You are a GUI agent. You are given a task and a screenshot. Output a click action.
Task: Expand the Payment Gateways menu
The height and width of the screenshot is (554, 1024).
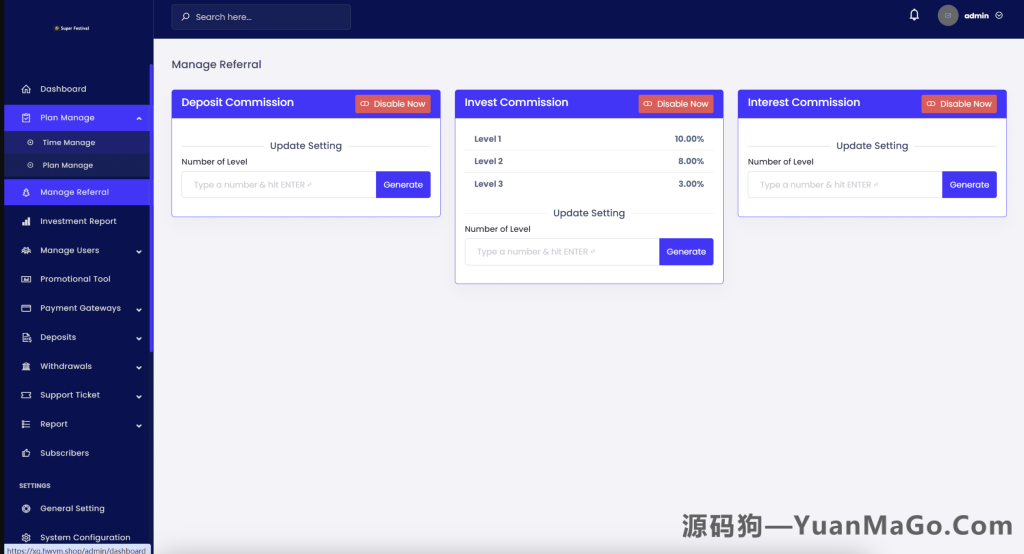139,309
